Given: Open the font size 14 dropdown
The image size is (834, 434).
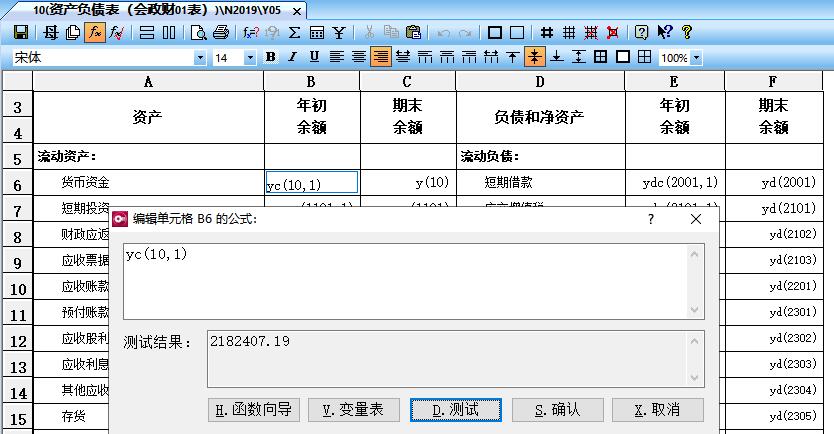Looking at the screenshot, I should tap(250, 58).
